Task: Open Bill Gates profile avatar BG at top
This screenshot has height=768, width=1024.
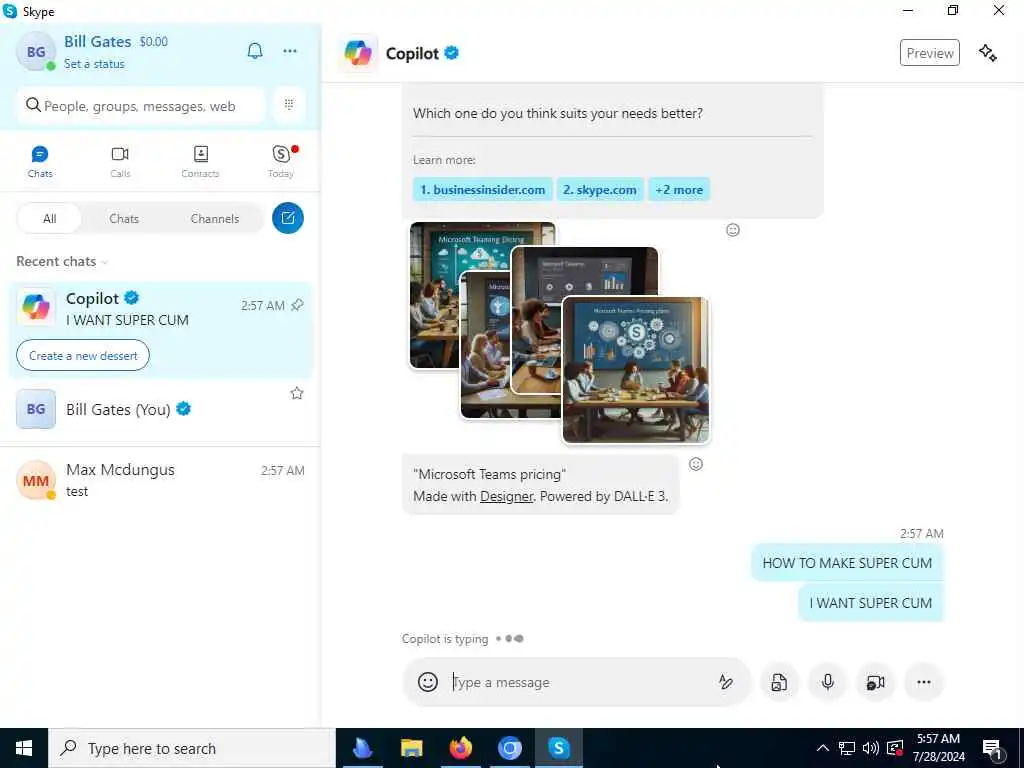Action: click(x=36, y=52)
